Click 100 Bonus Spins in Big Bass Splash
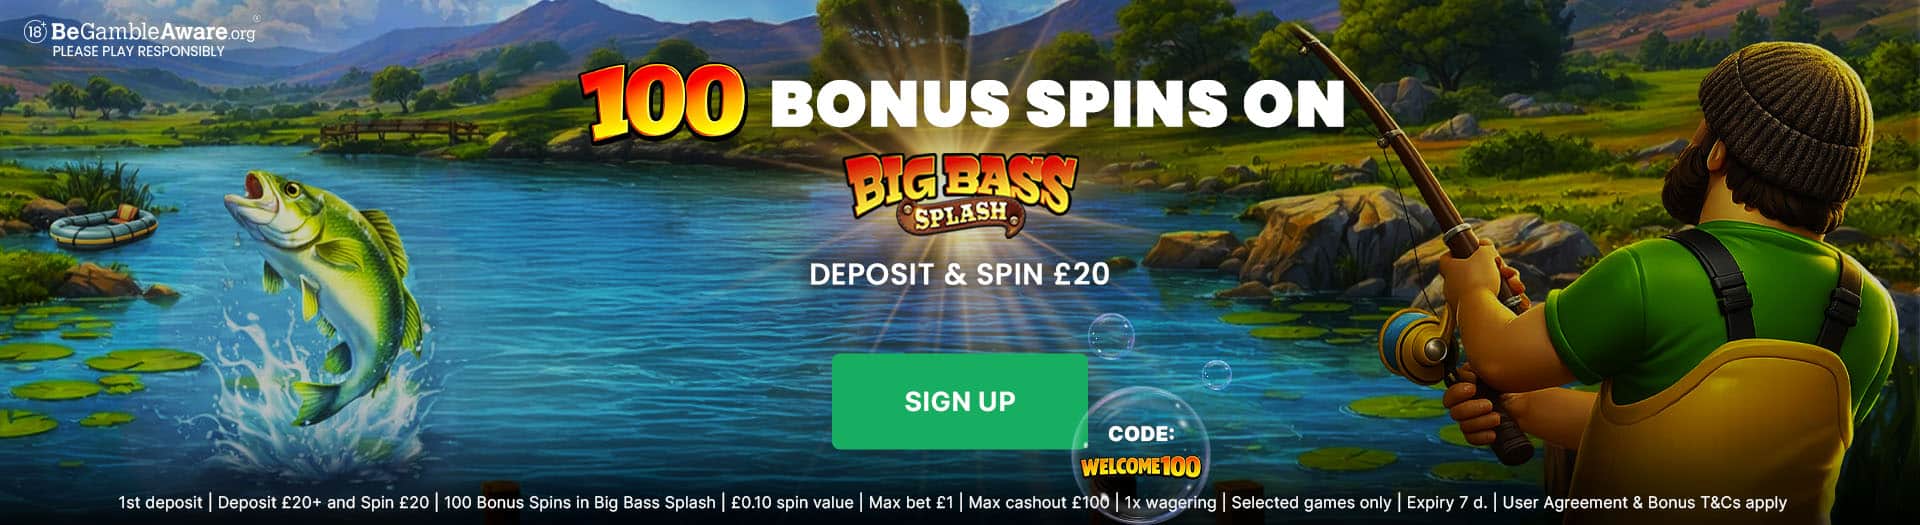 580,503
